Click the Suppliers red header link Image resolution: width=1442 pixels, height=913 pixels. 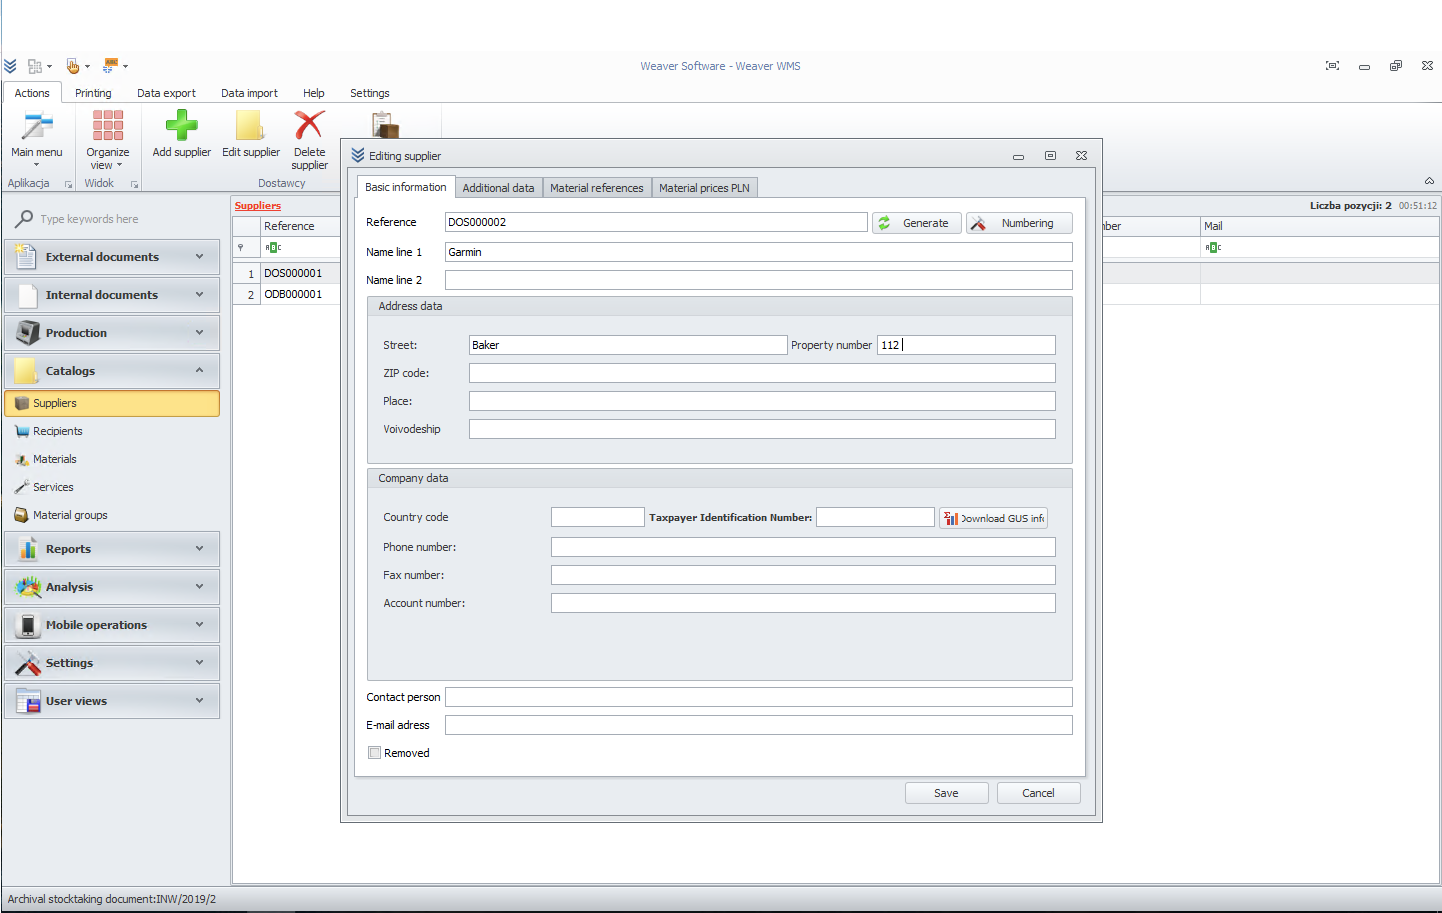pos(258,206)
